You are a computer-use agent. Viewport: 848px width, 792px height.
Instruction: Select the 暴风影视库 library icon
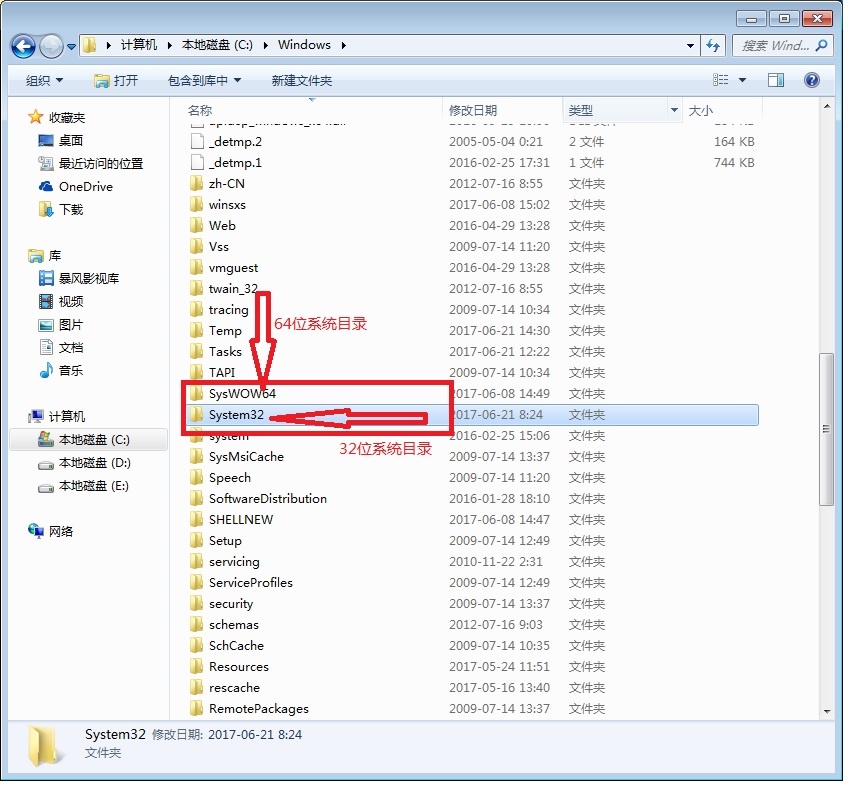pos(46,279)
